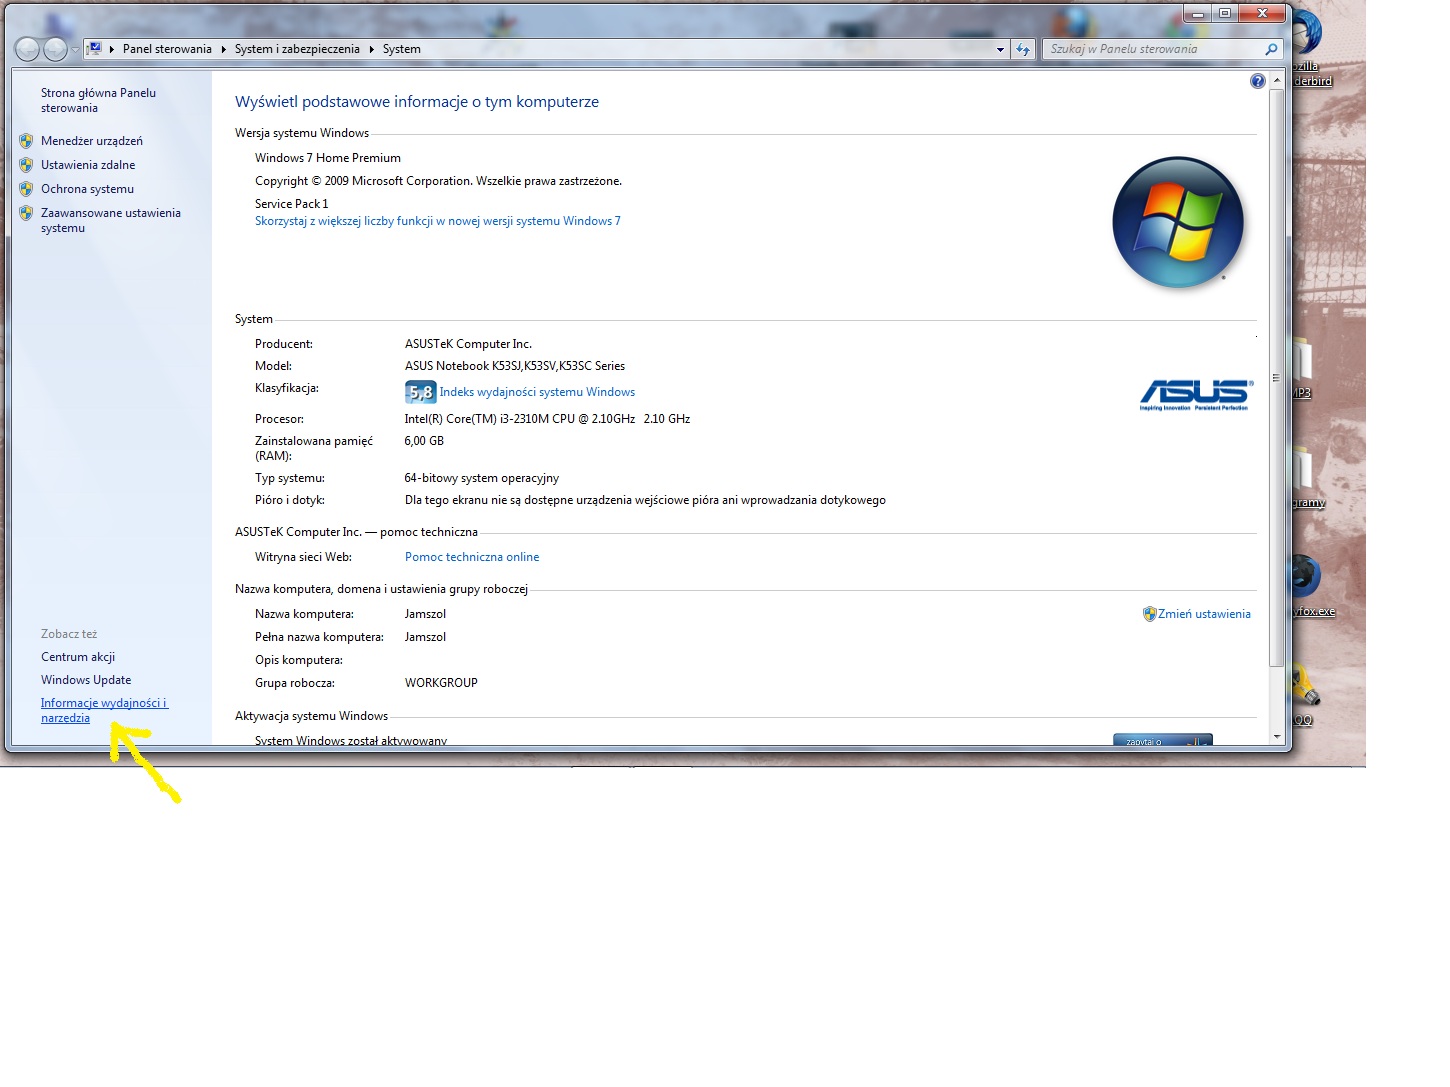Open the Pomoc techniczna online link
This screenshot has height=1087, width=1450.
[471, 557]
